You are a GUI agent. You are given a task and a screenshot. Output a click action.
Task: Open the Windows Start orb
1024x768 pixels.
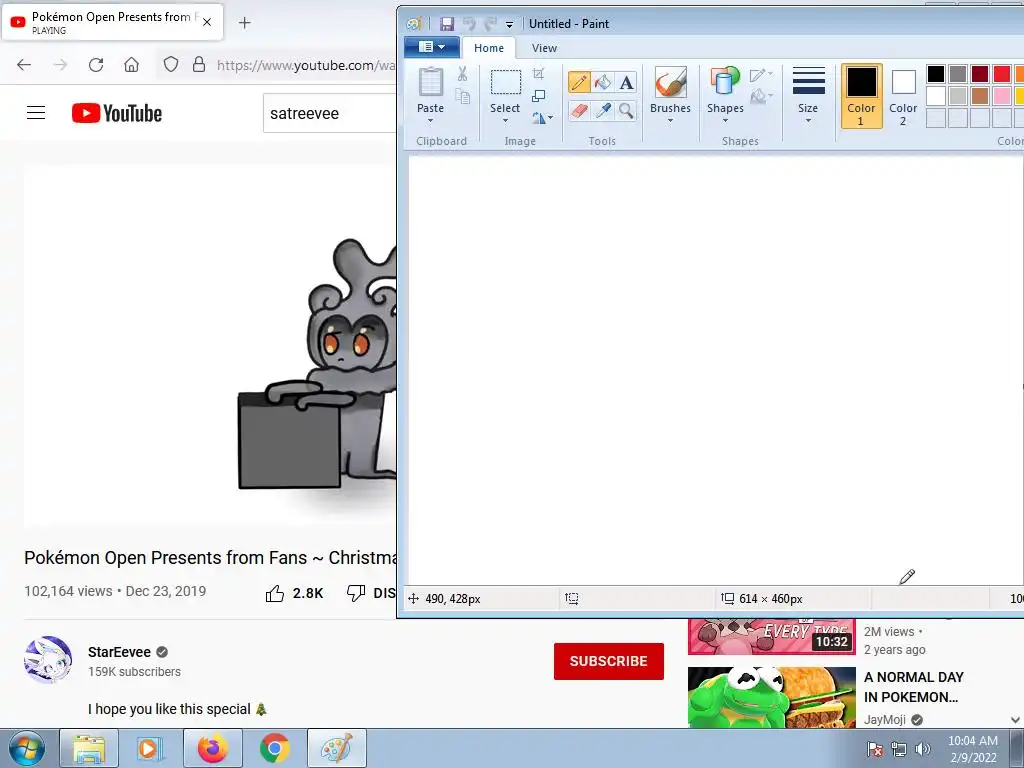coord(26,748)
